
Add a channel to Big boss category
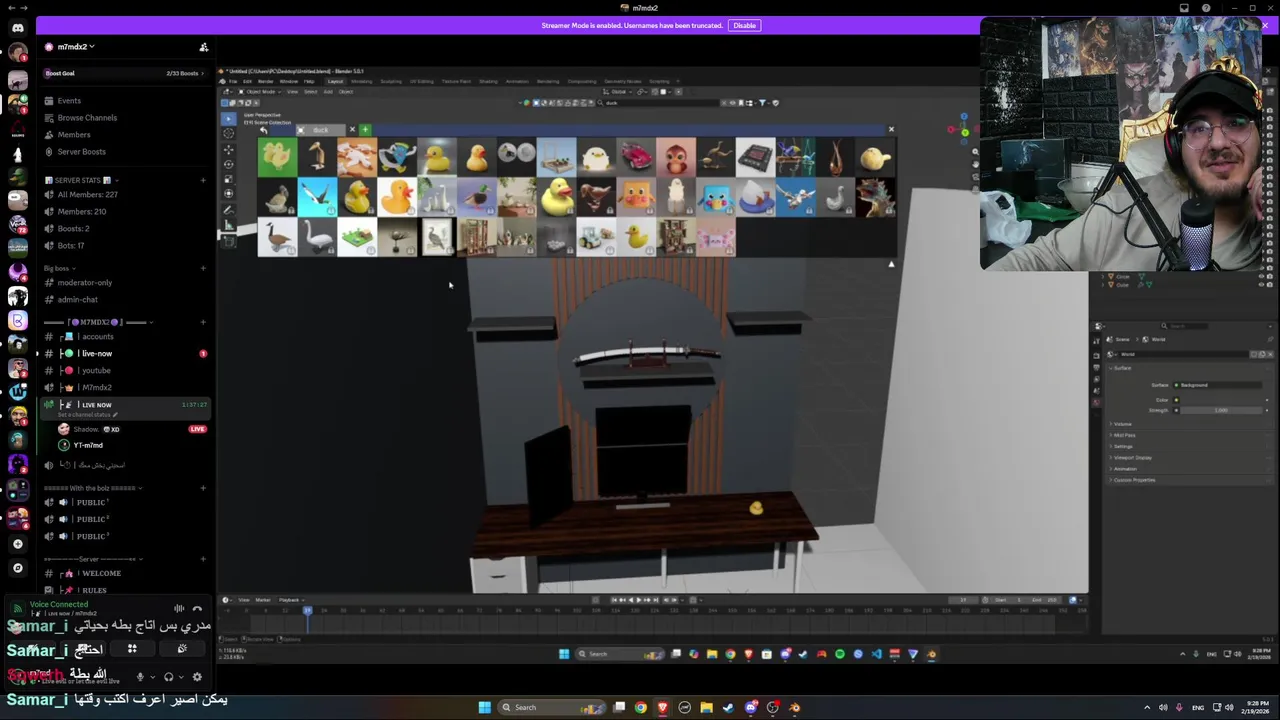tap(203, 268)
